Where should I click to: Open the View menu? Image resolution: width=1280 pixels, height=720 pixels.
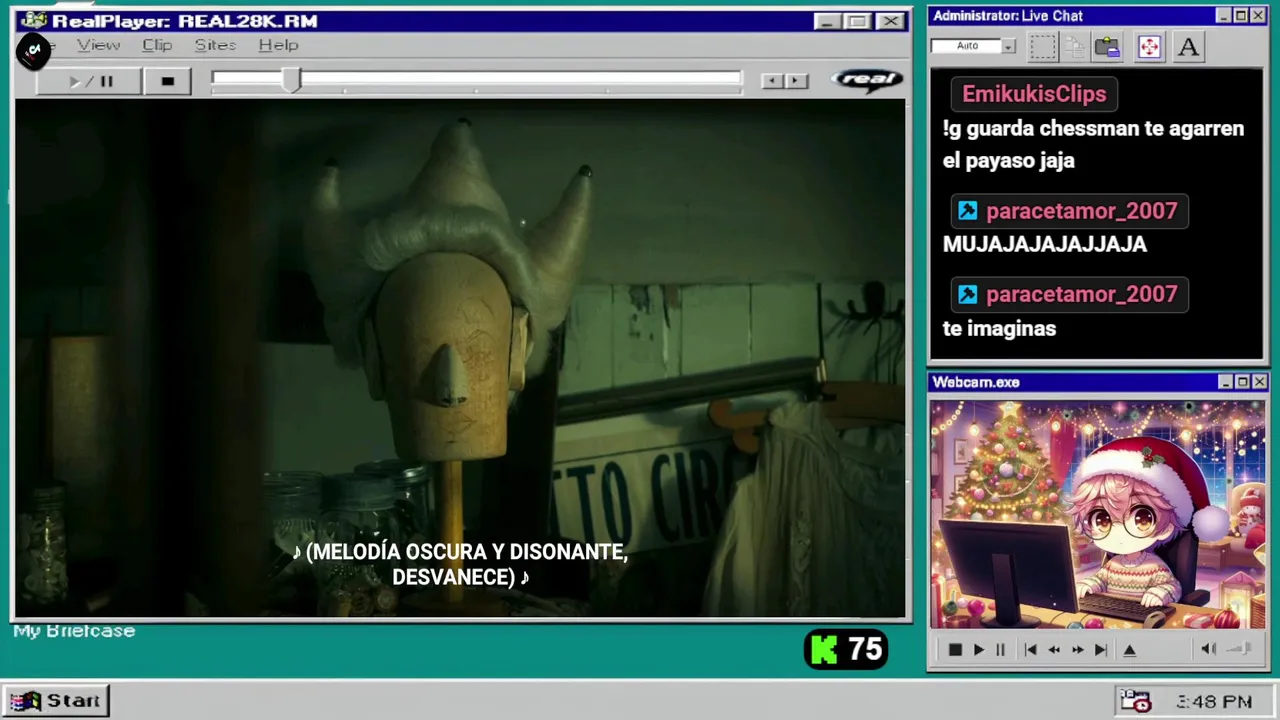[x=98, y=45]
